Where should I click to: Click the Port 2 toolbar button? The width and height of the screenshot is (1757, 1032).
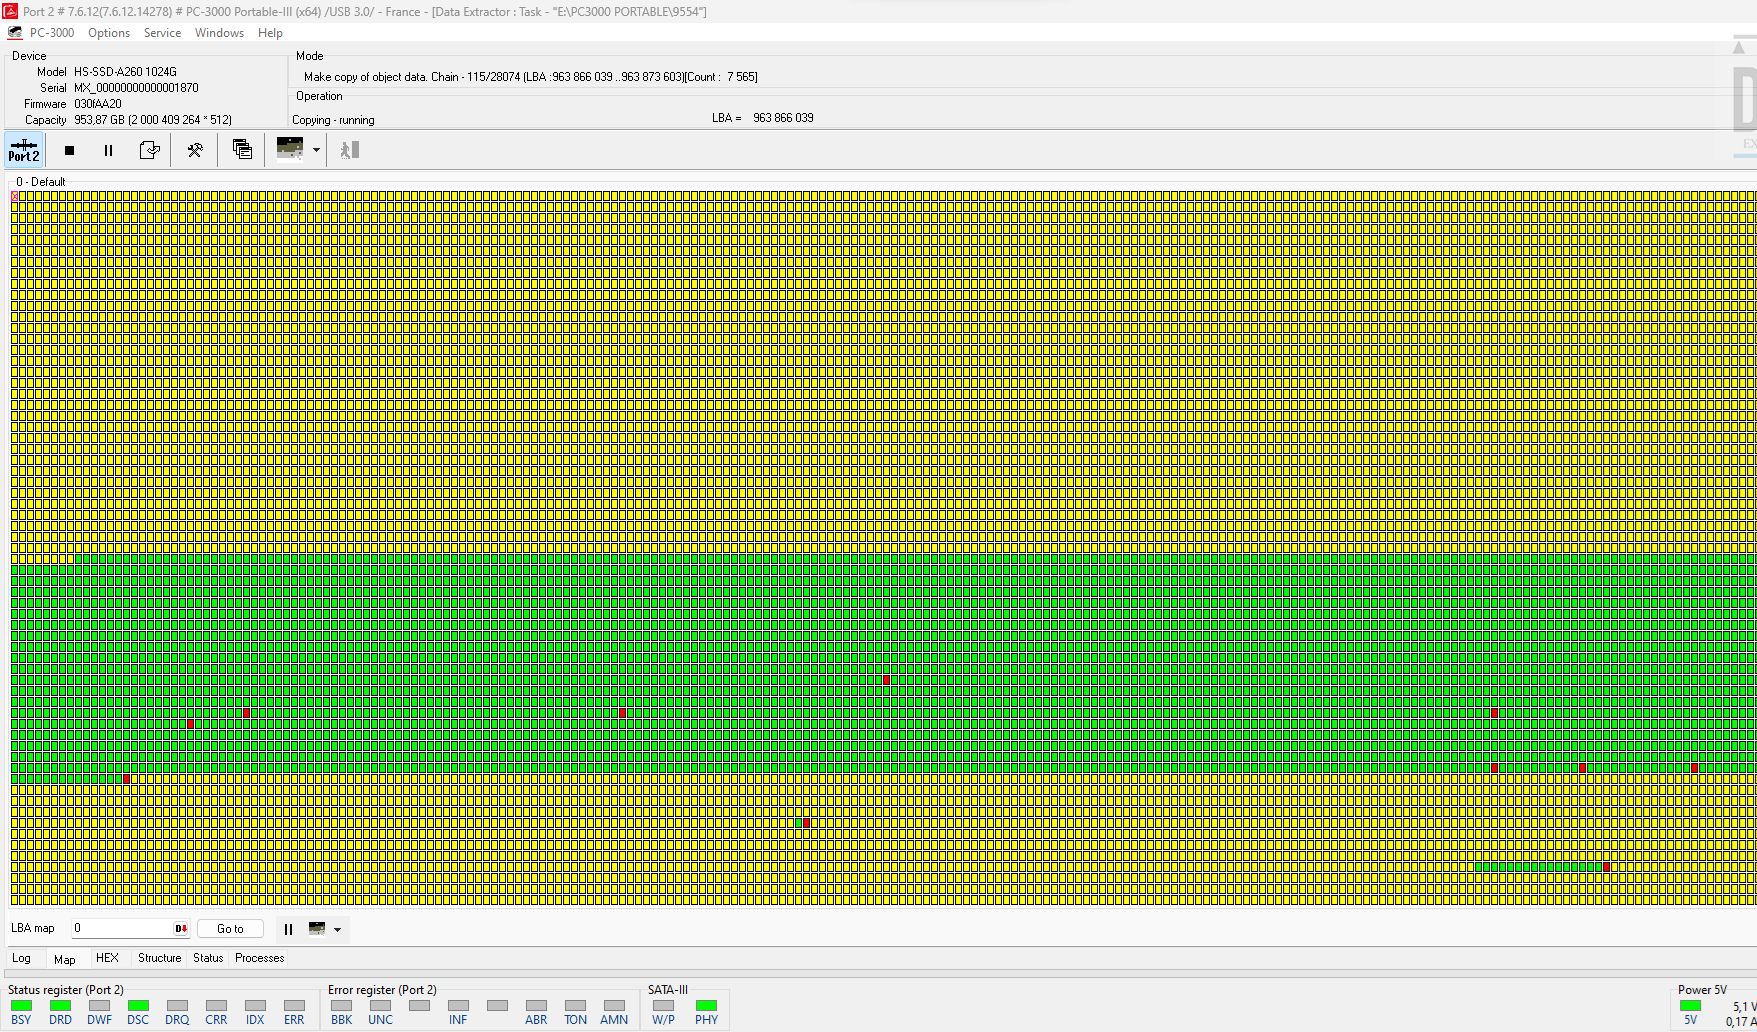[x=24, y=150]
